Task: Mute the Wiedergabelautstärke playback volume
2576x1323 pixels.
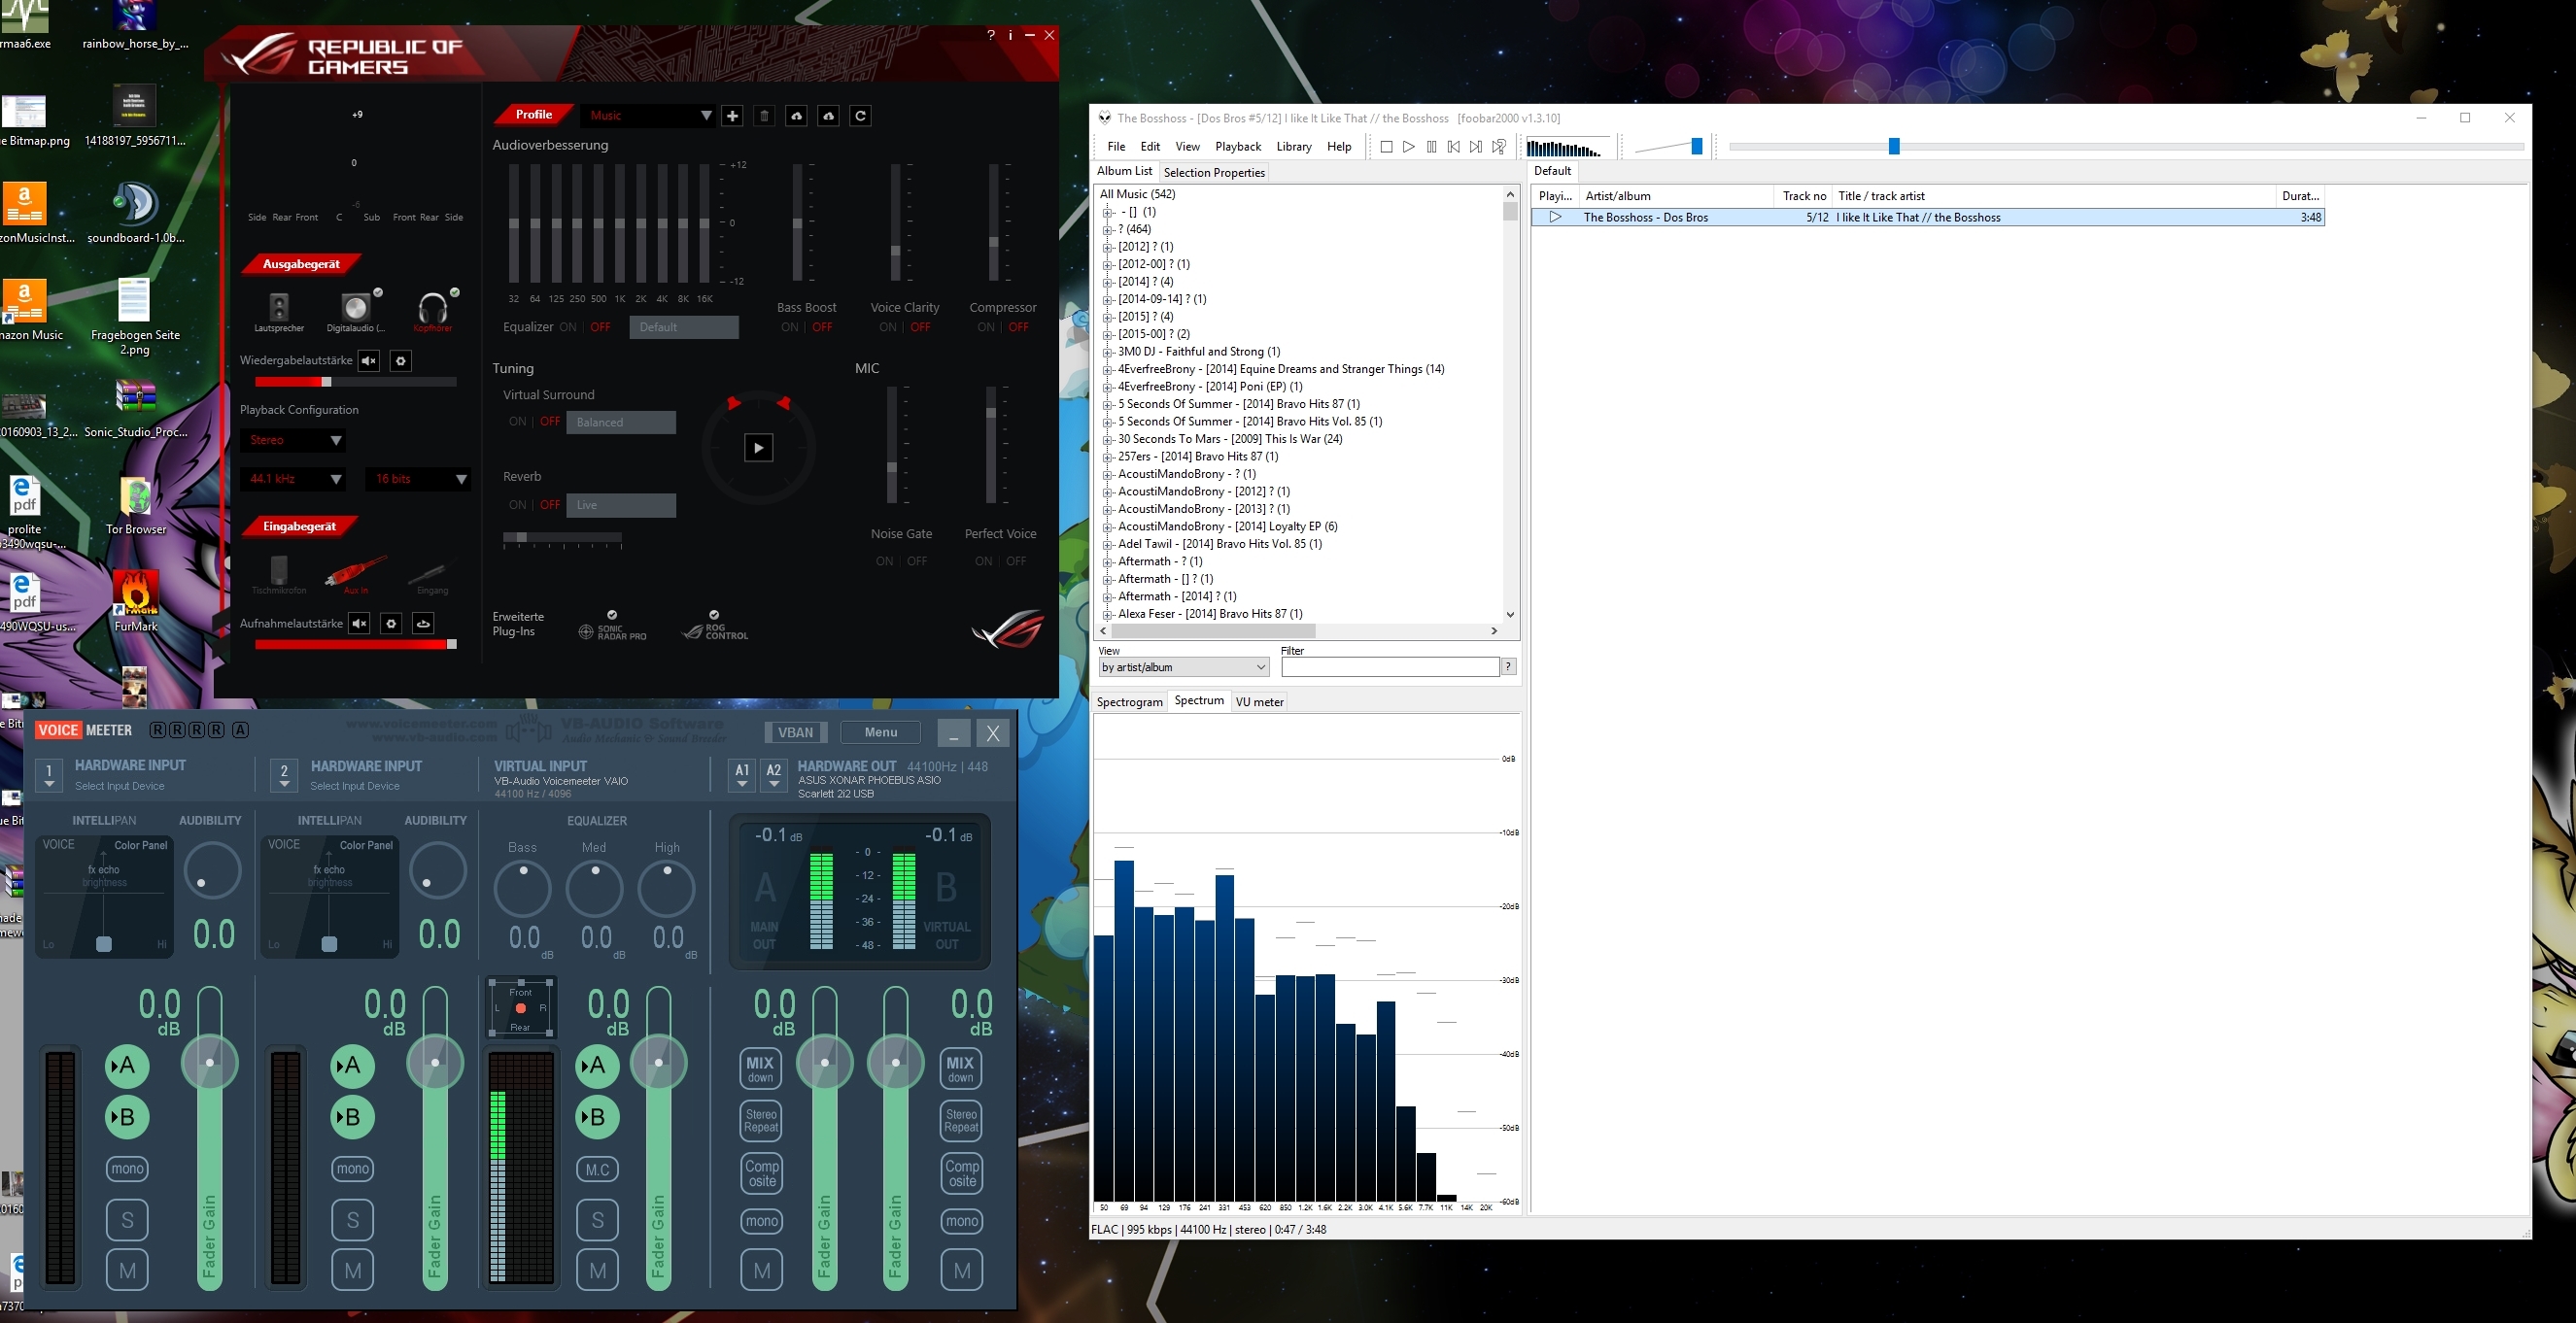Action: (369, 361)
